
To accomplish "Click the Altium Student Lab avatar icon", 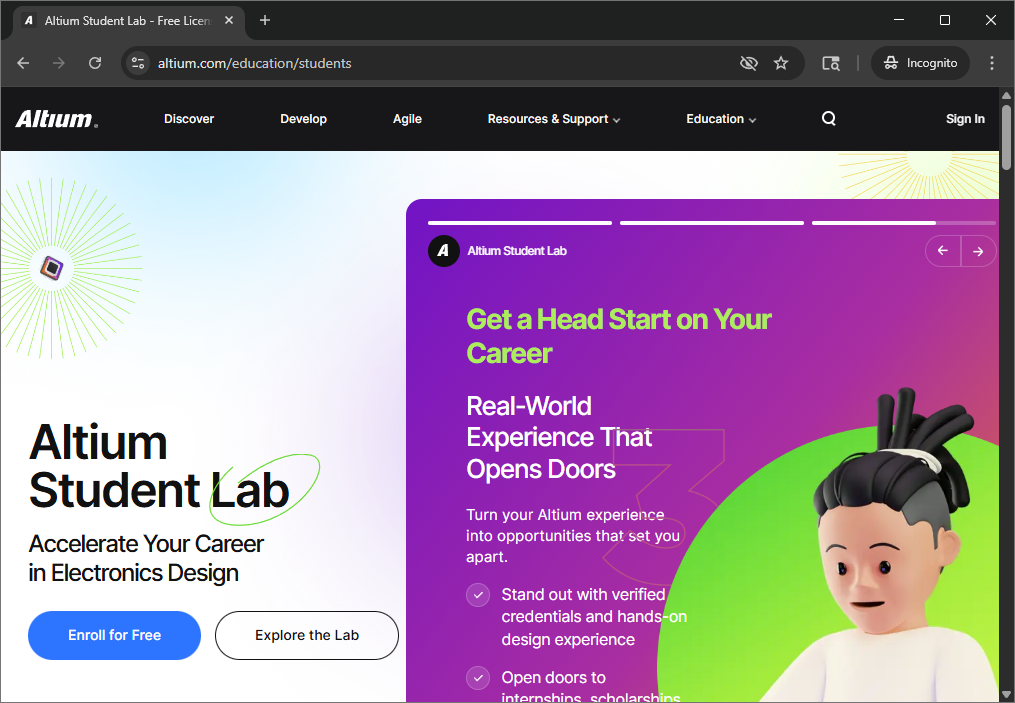I will click(444, 251).
